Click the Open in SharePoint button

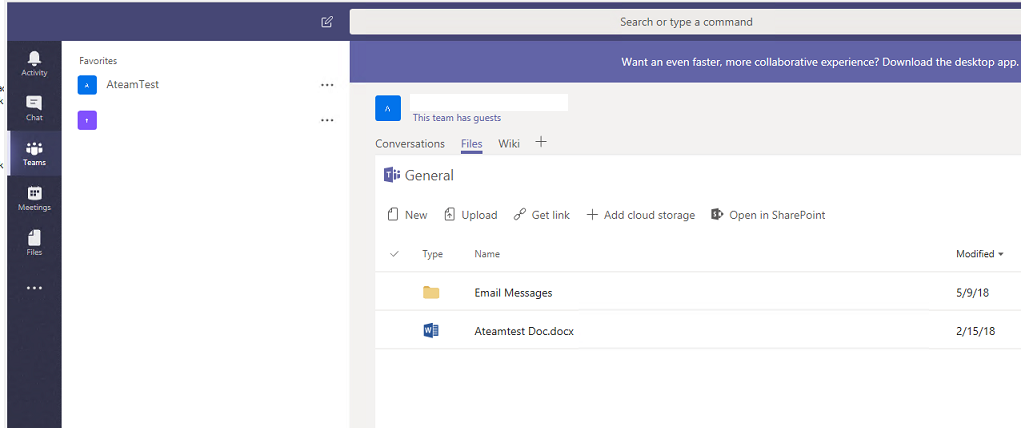click(768, 215)
